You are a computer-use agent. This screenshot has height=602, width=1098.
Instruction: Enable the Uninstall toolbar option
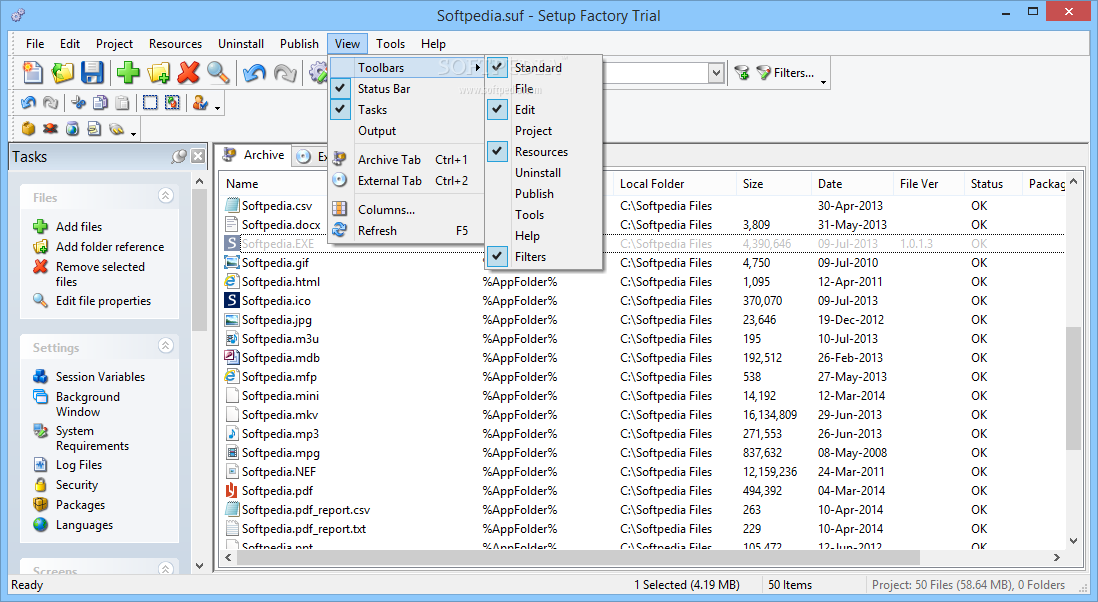543,173
